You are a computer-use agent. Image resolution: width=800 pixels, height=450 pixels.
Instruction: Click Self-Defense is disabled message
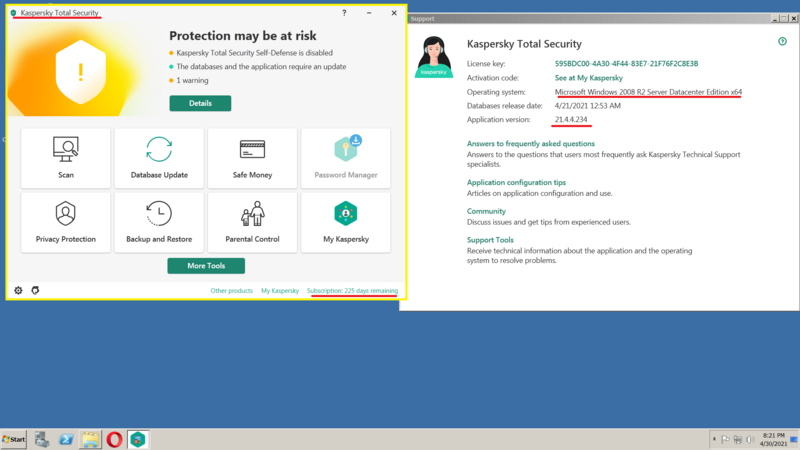[x=255, y=53]
